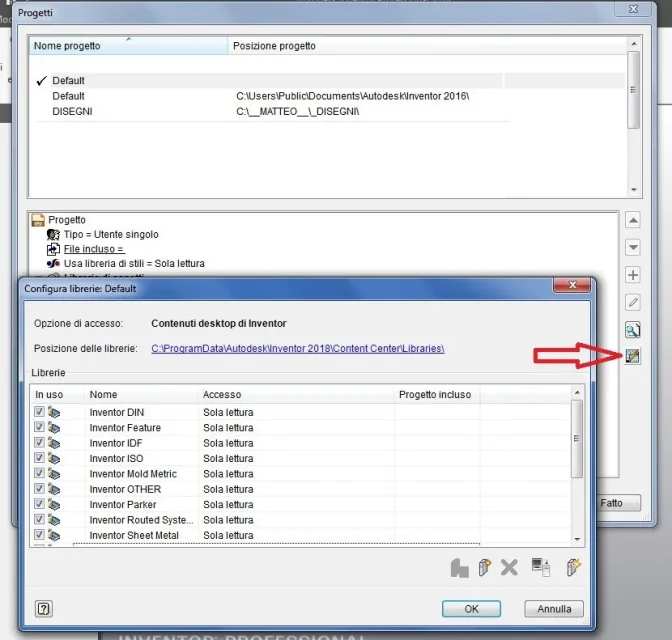Click the magnifier browse icon in Progetti window
The height and width of the screenshot is (640, 672).
click(x=633, y=330)
